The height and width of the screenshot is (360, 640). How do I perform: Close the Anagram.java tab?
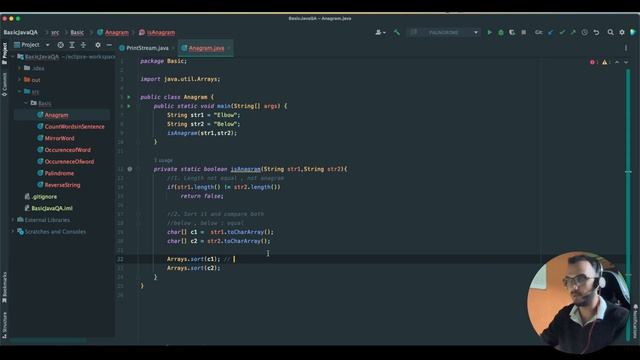tap(229, 48)
